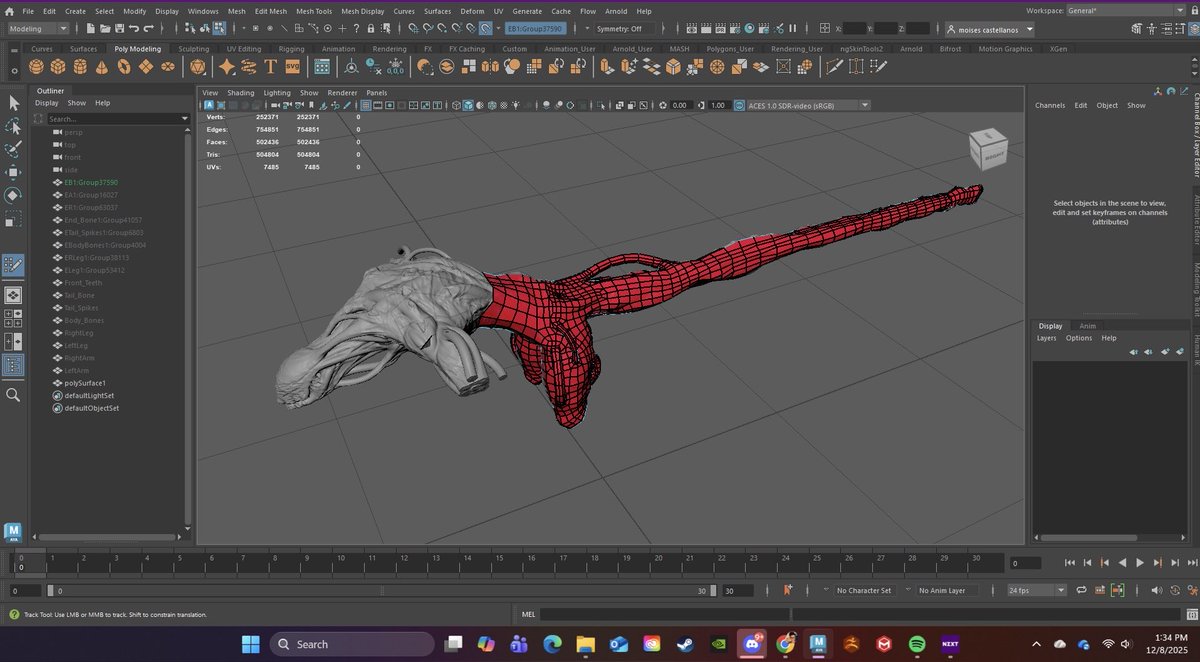Screen dimensions: 1200x662
Task: Toggle the loop playback button
Action: (x=1082, y=591)
